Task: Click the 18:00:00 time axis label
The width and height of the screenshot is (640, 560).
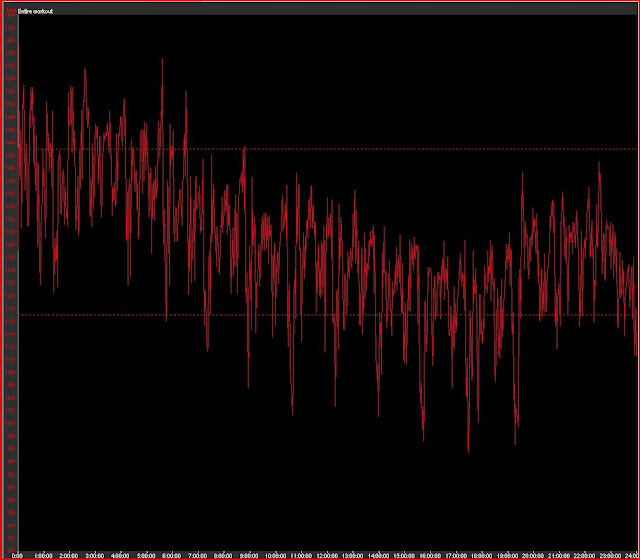Action: (482, 556)
